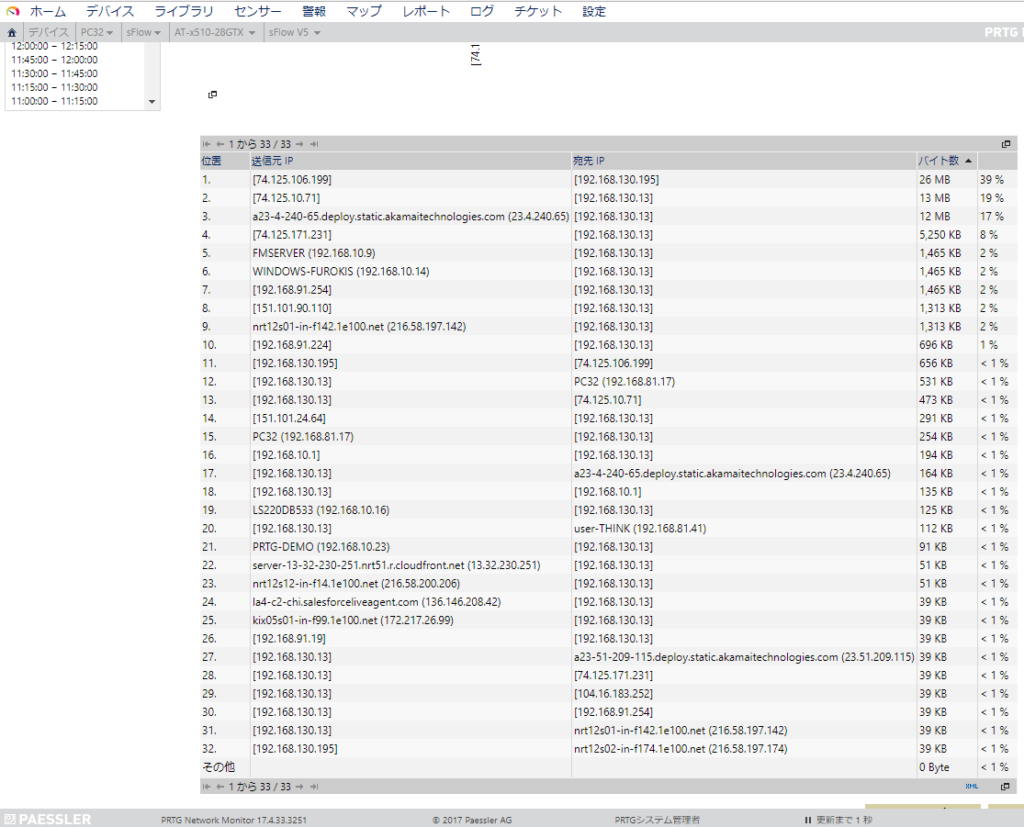This screenshot has width=1024, height=827.
Task: Open the チケット menu
Action: (x=538, y=12)
